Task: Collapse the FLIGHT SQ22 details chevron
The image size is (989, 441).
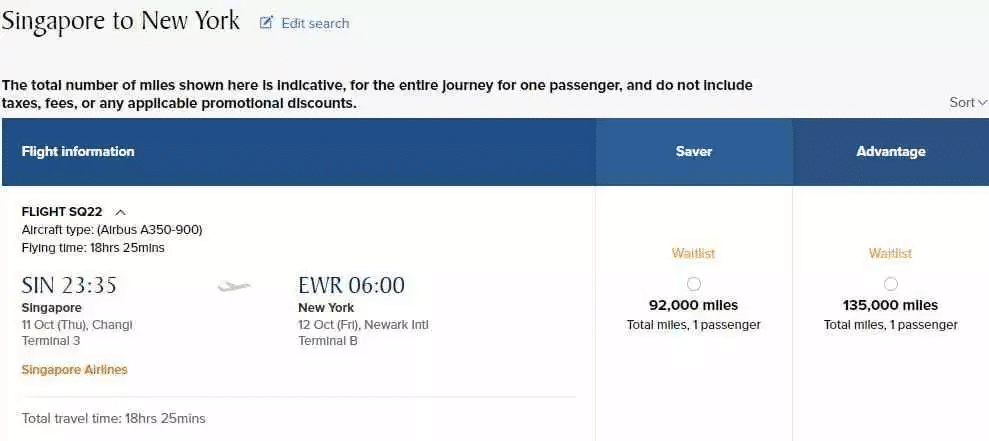Action: (x=120, y=212)
